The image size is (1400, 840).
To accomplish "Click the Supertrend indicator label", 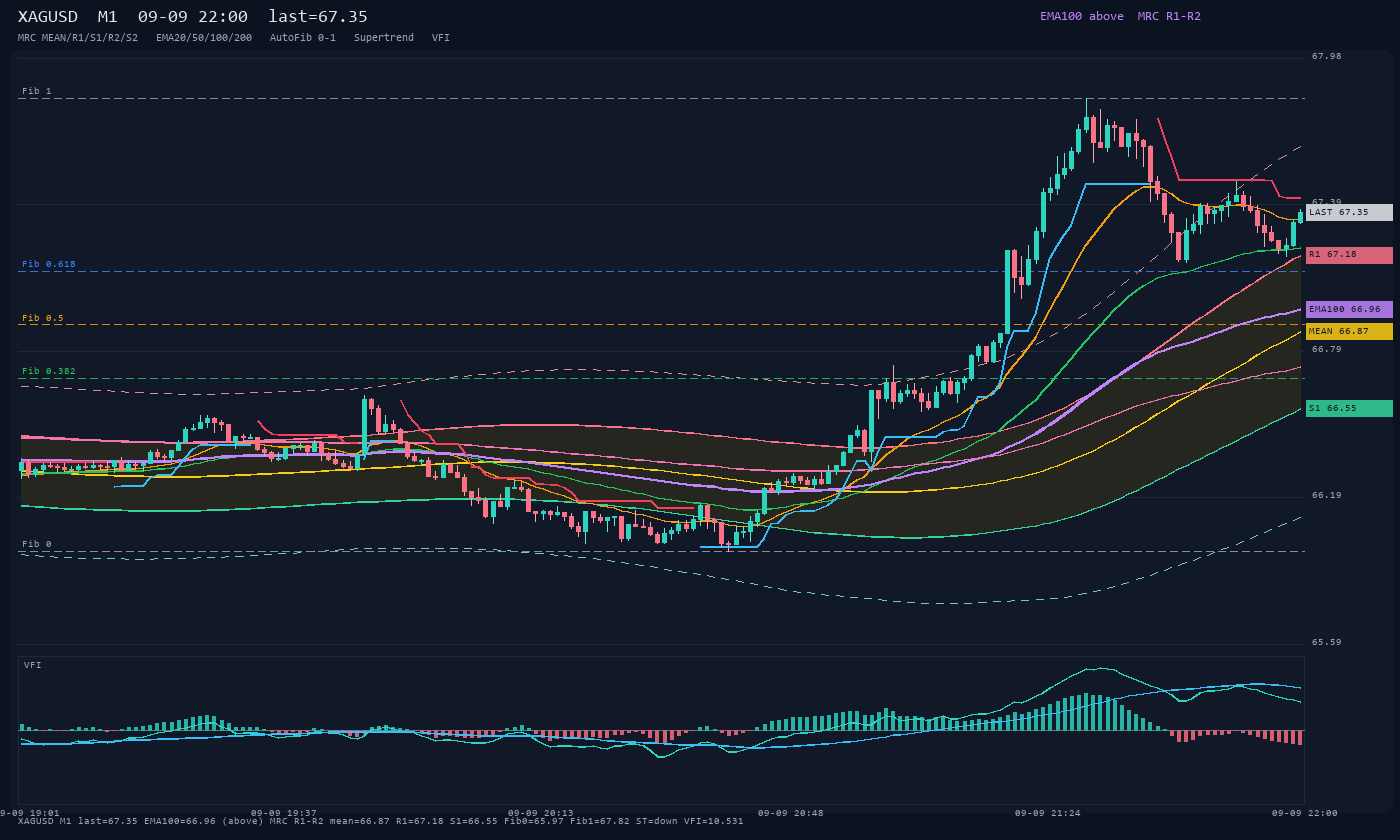I will click(384, 38).
